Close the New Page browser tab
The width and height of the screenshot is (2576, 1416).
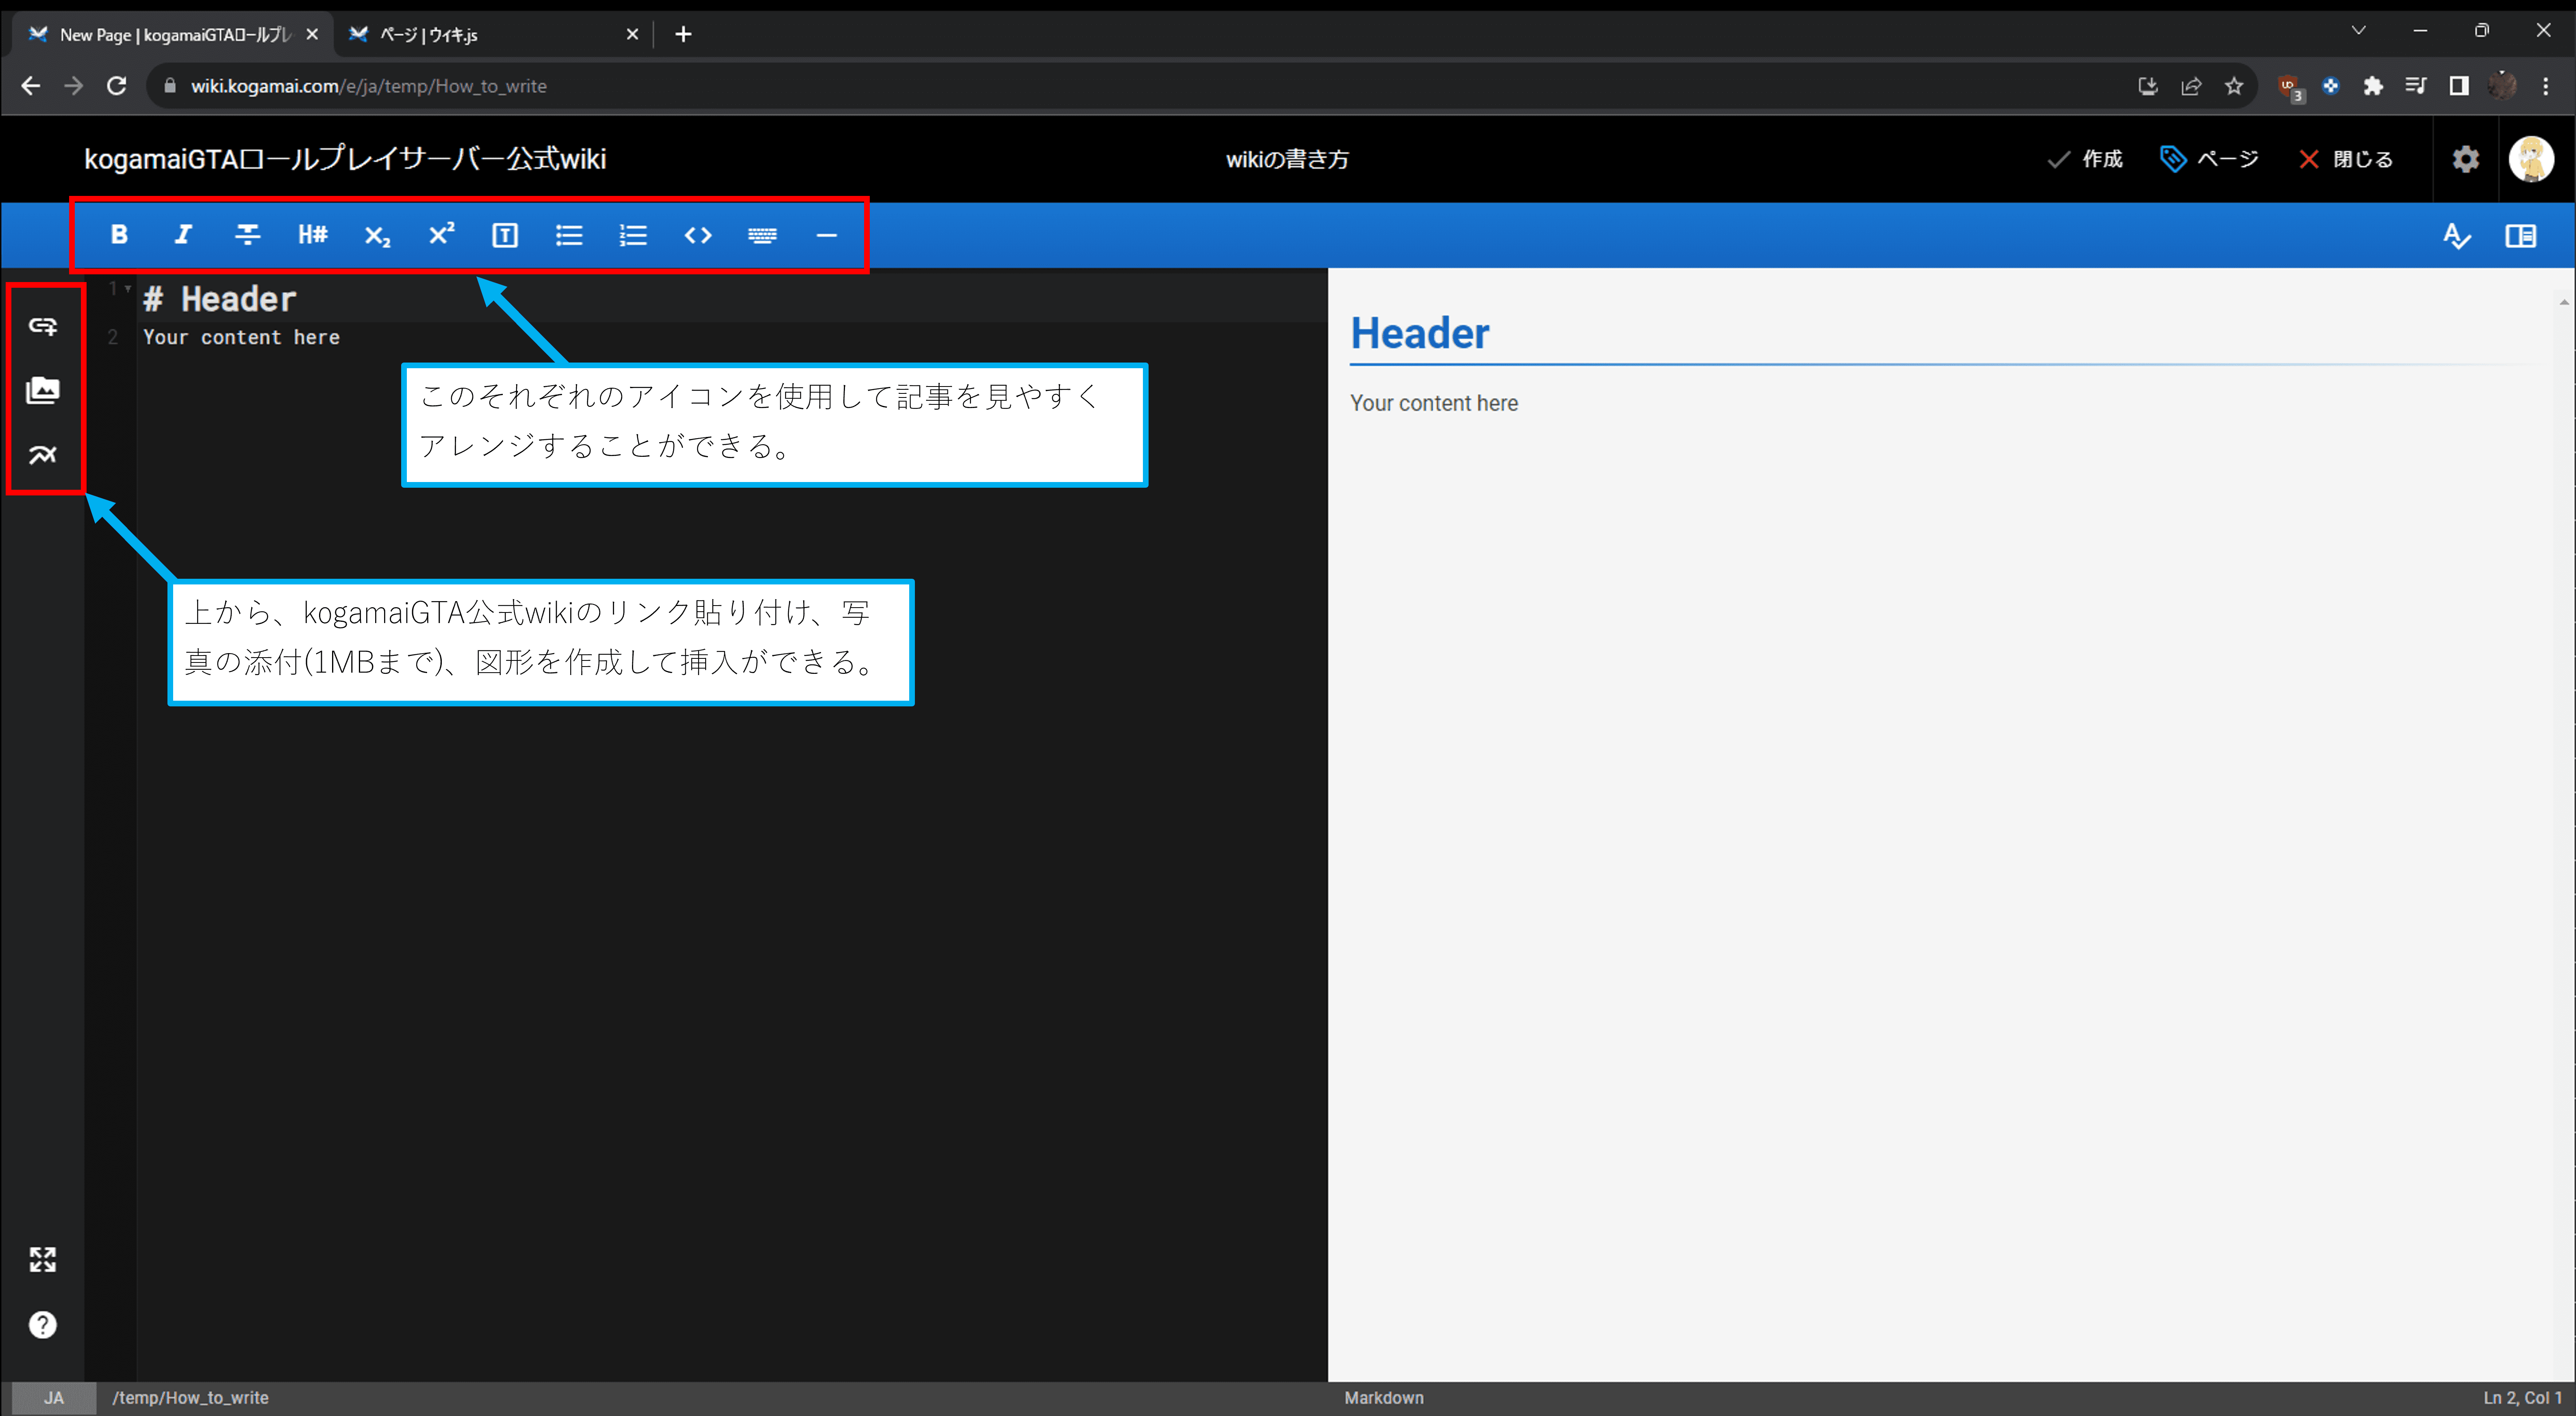point(312,34)
